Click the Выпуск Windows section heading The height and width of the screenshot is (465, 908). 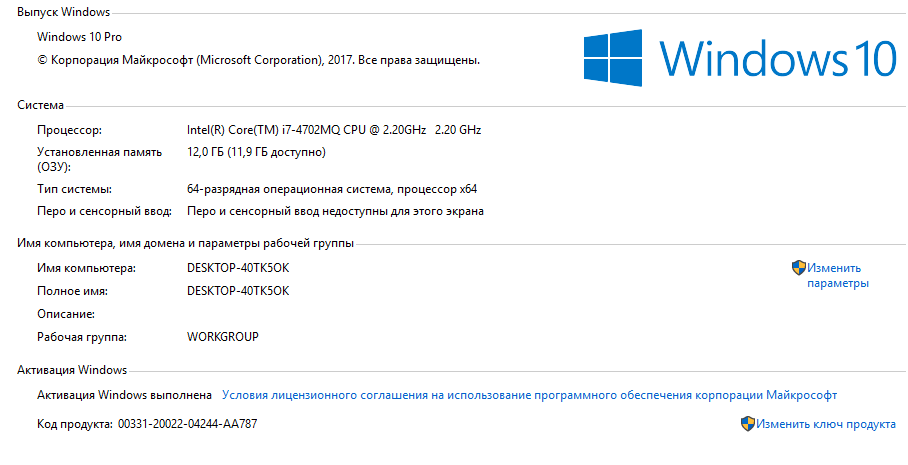tap(64, 12)
